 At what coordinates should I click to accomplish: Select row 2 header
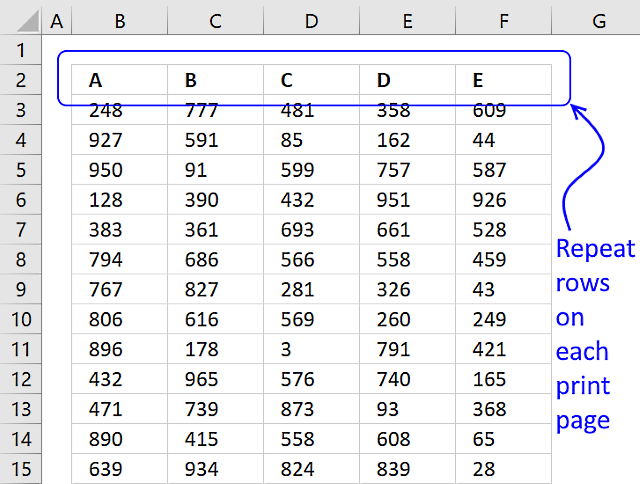(21, 80)
